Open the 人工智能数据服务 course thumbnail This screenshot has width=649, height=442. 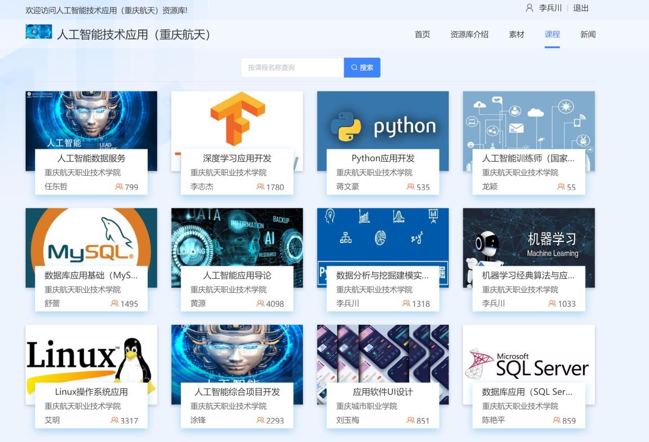pyautogui.click(x=91, y=120)
